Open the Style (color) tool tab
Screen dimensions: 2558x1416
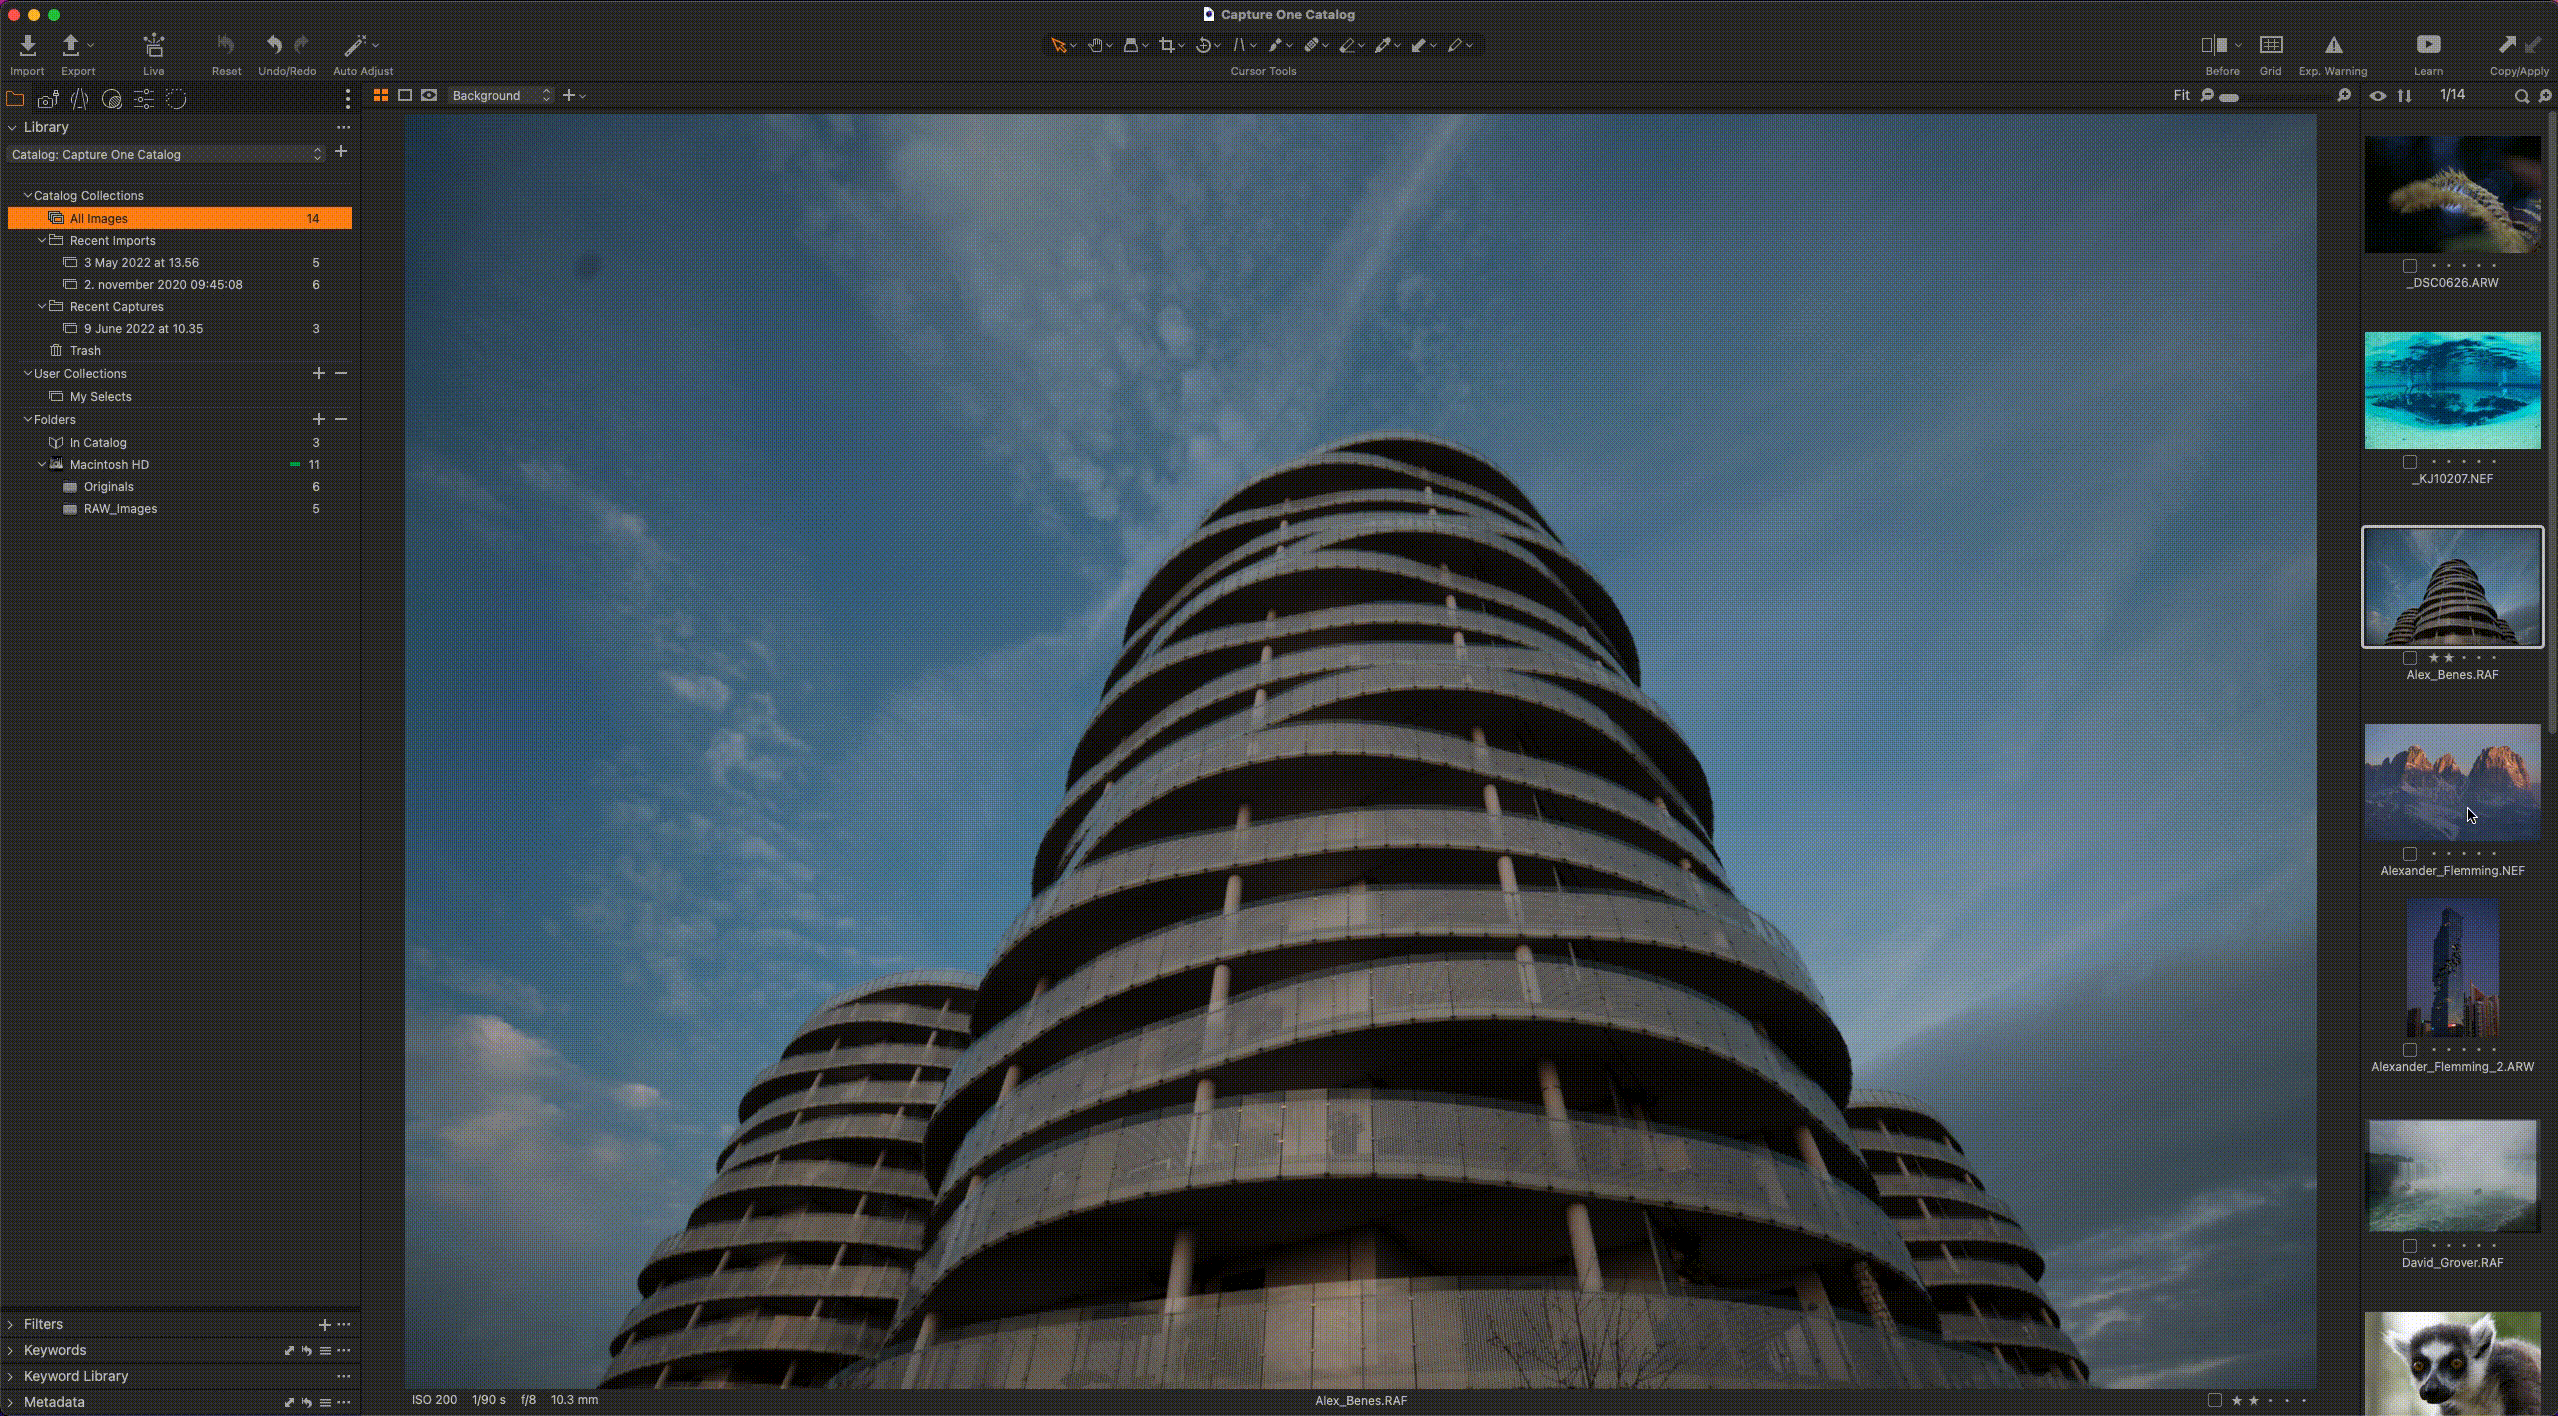pyautogui.click(x=112, y=99)
